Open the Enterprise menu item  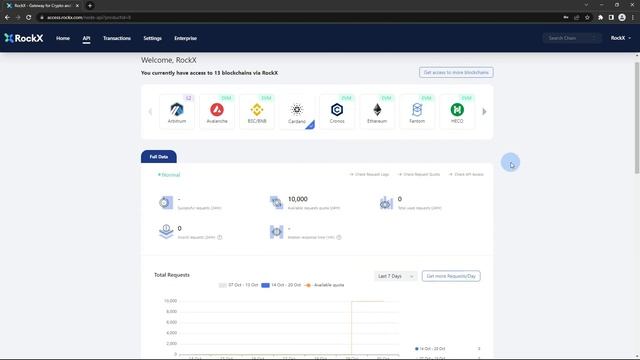[x=185, y=38]
